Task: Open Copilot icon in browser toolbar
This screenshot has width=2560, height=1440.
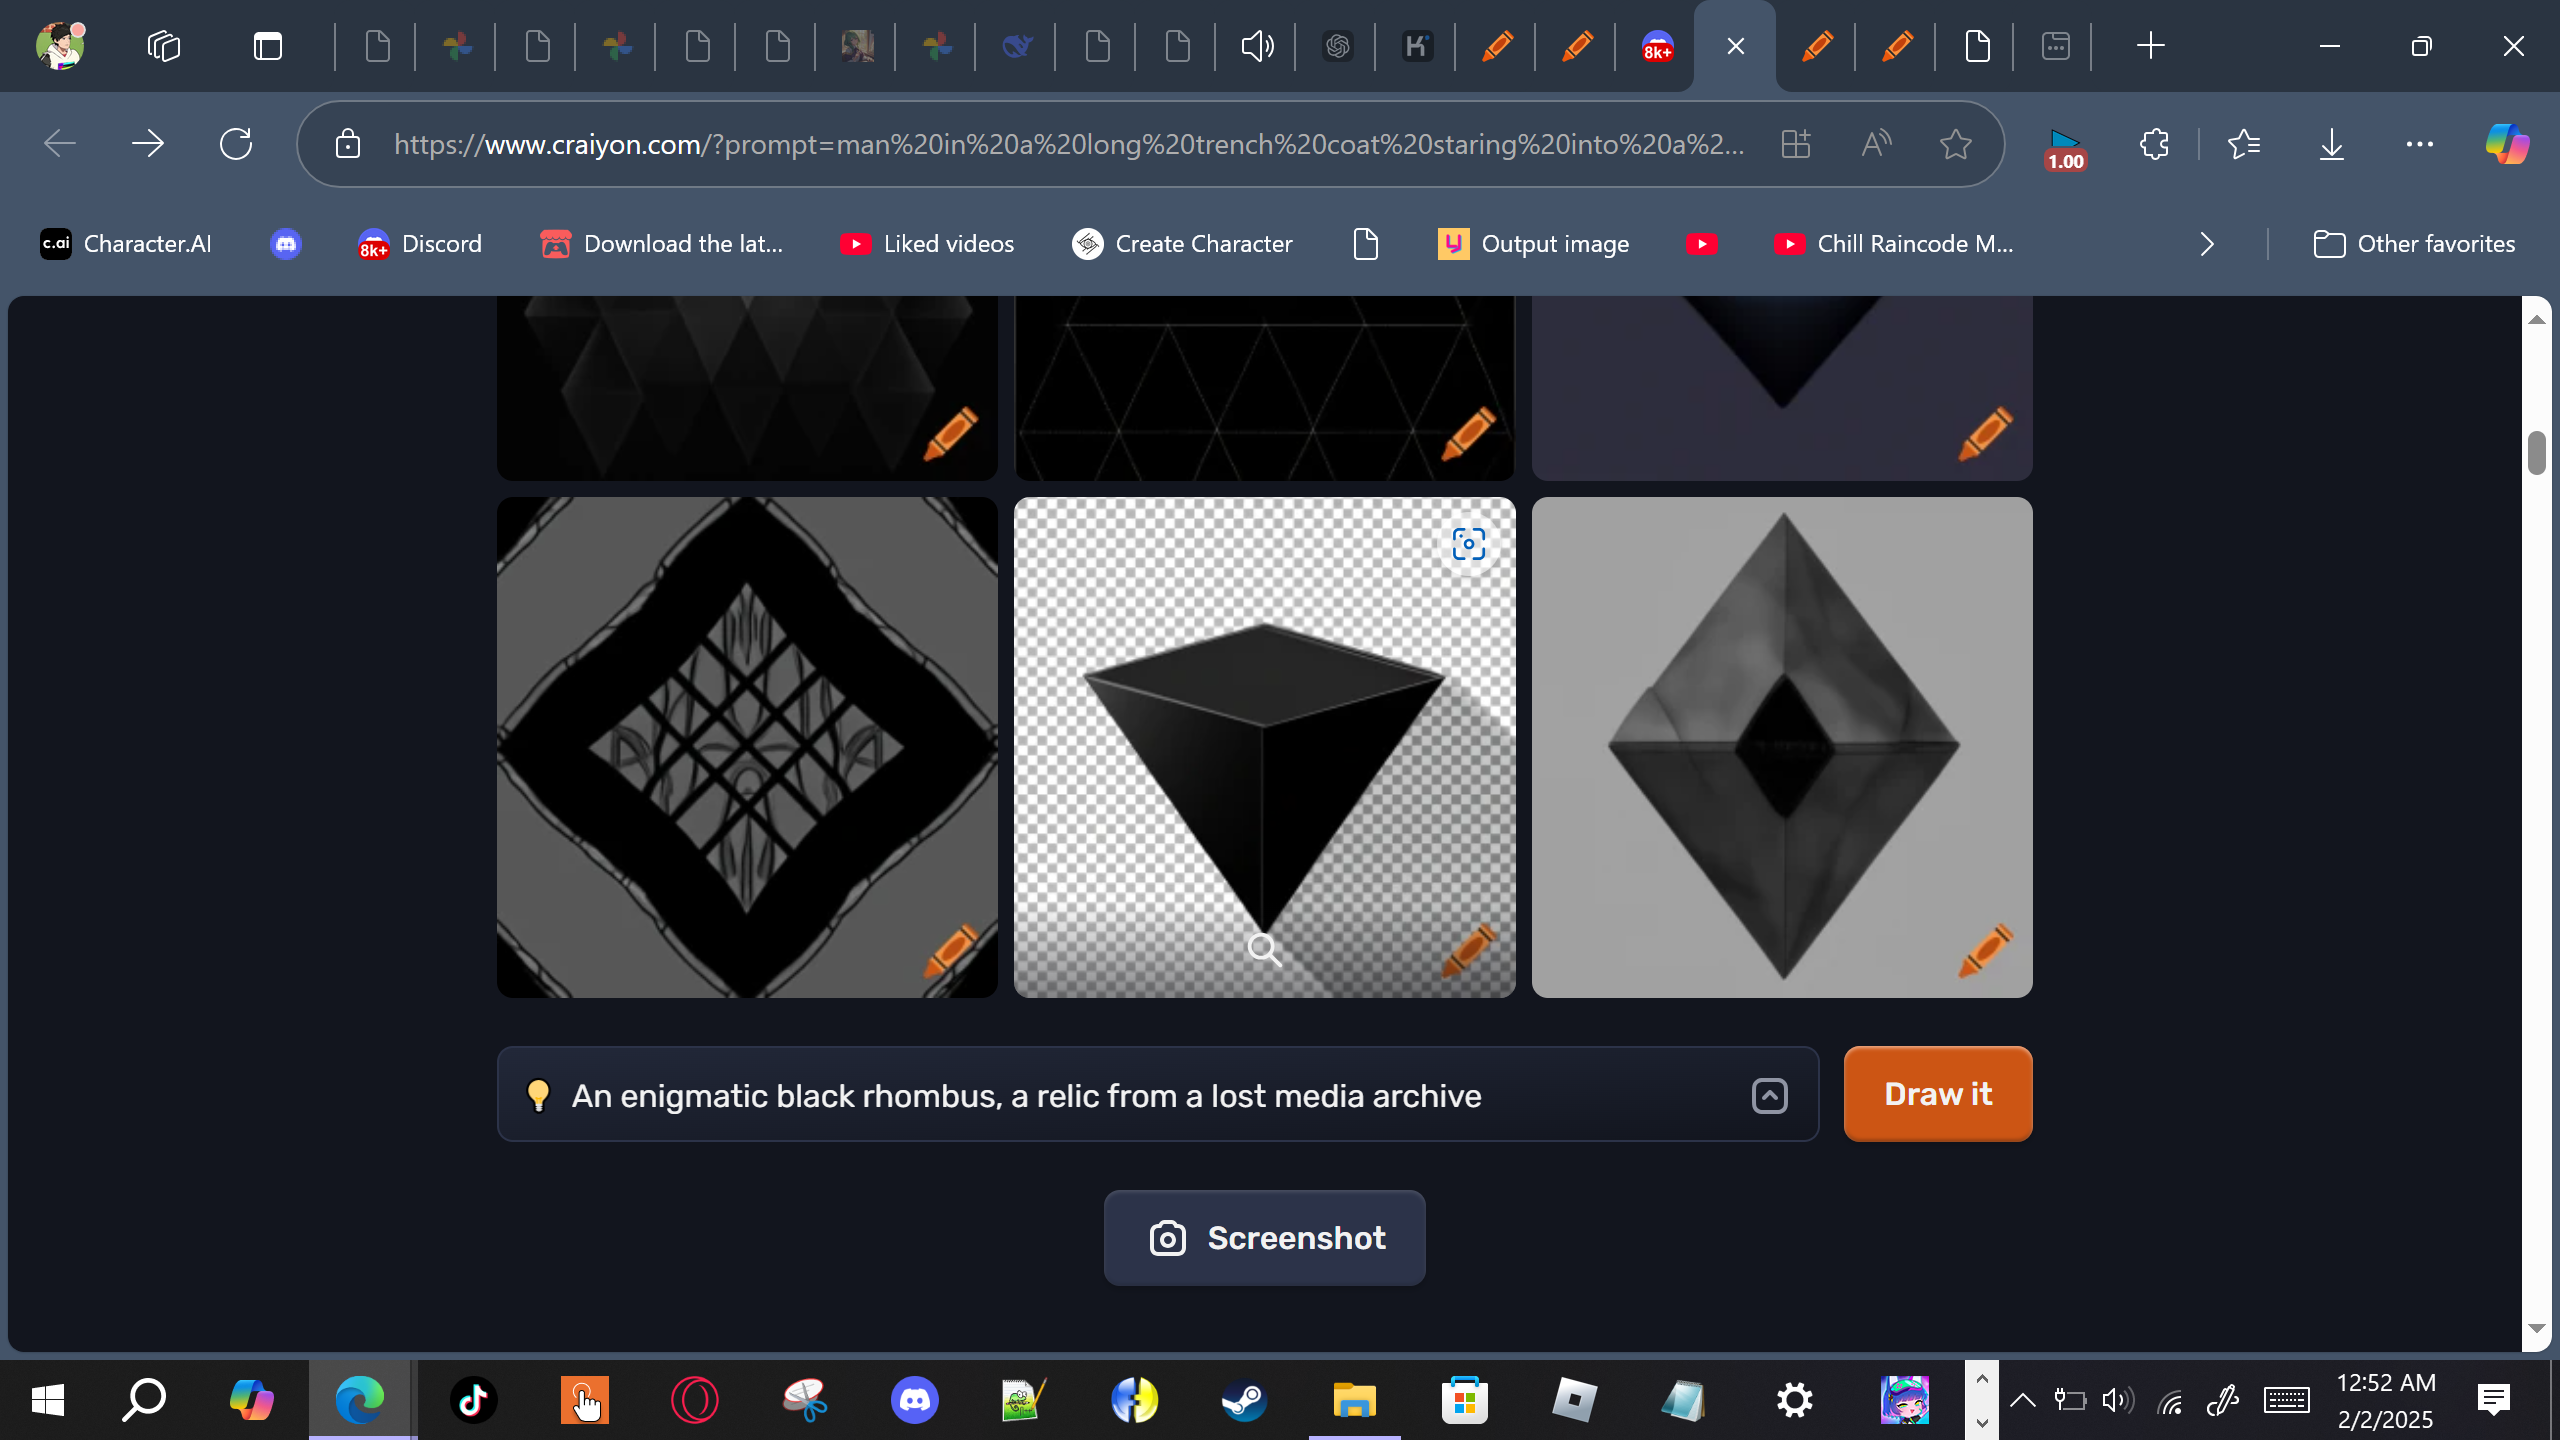Action: coord(2506,144)
